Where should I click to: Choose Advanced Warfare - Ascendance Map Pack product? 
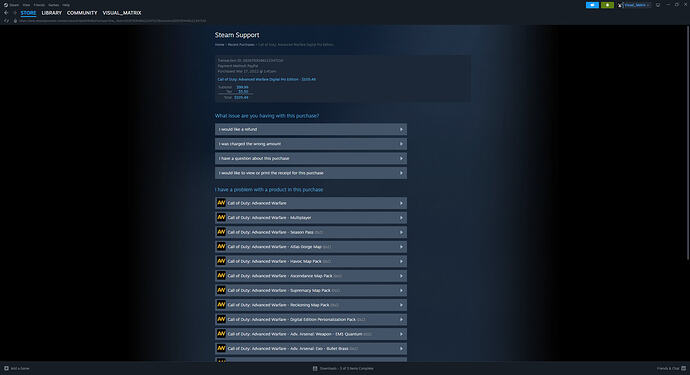tap(311, 276)
